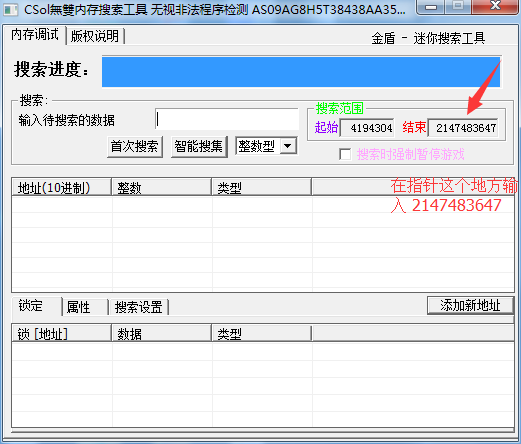
Task: Click the 锁 [地址] column header
Action: point(61,334)
